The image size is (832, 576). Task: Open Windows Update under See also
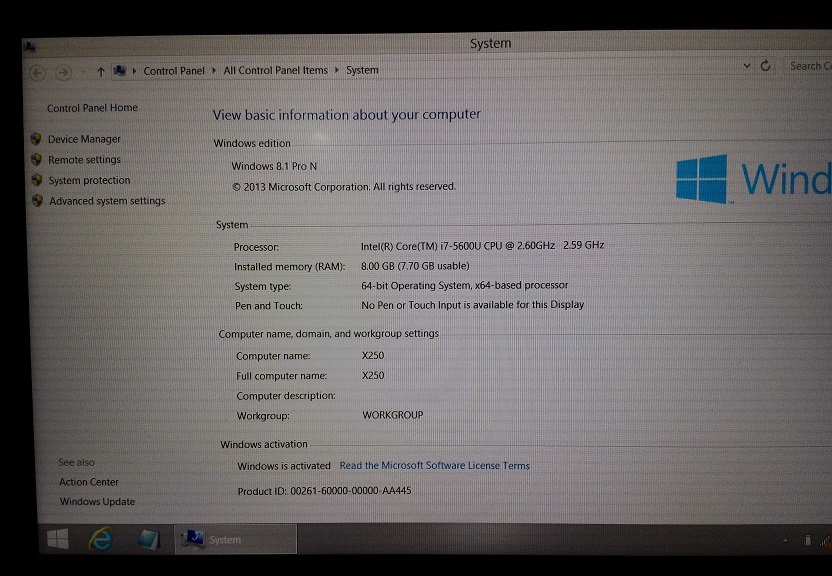click(x=97, y=502)
